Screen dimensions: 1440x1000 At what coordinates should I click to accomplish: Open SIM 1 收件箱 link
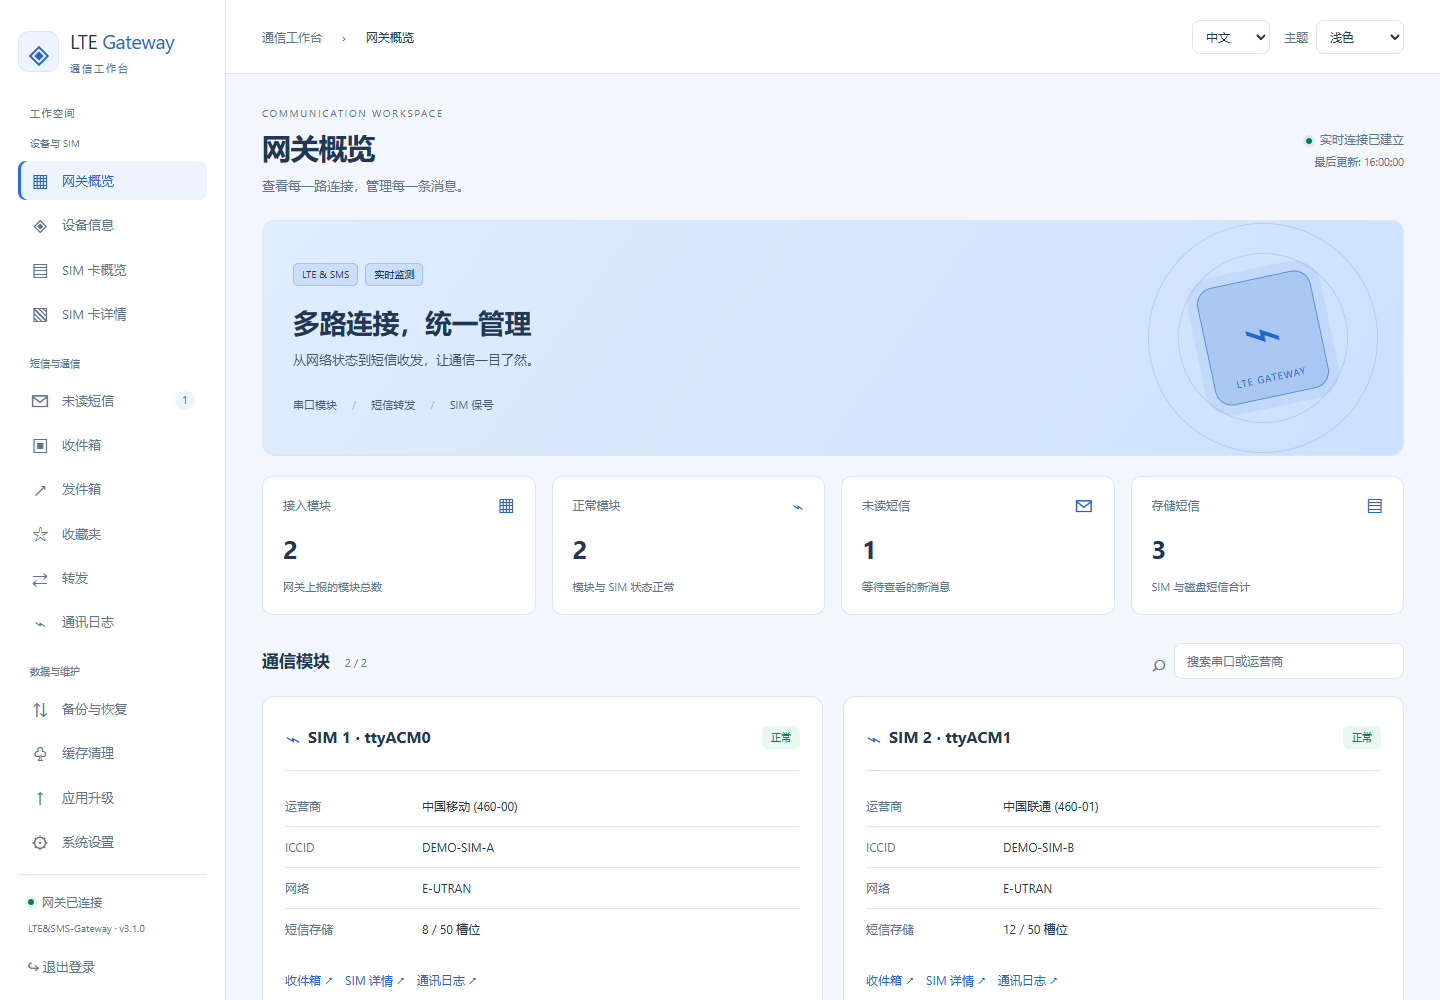(x=309, y=981)
